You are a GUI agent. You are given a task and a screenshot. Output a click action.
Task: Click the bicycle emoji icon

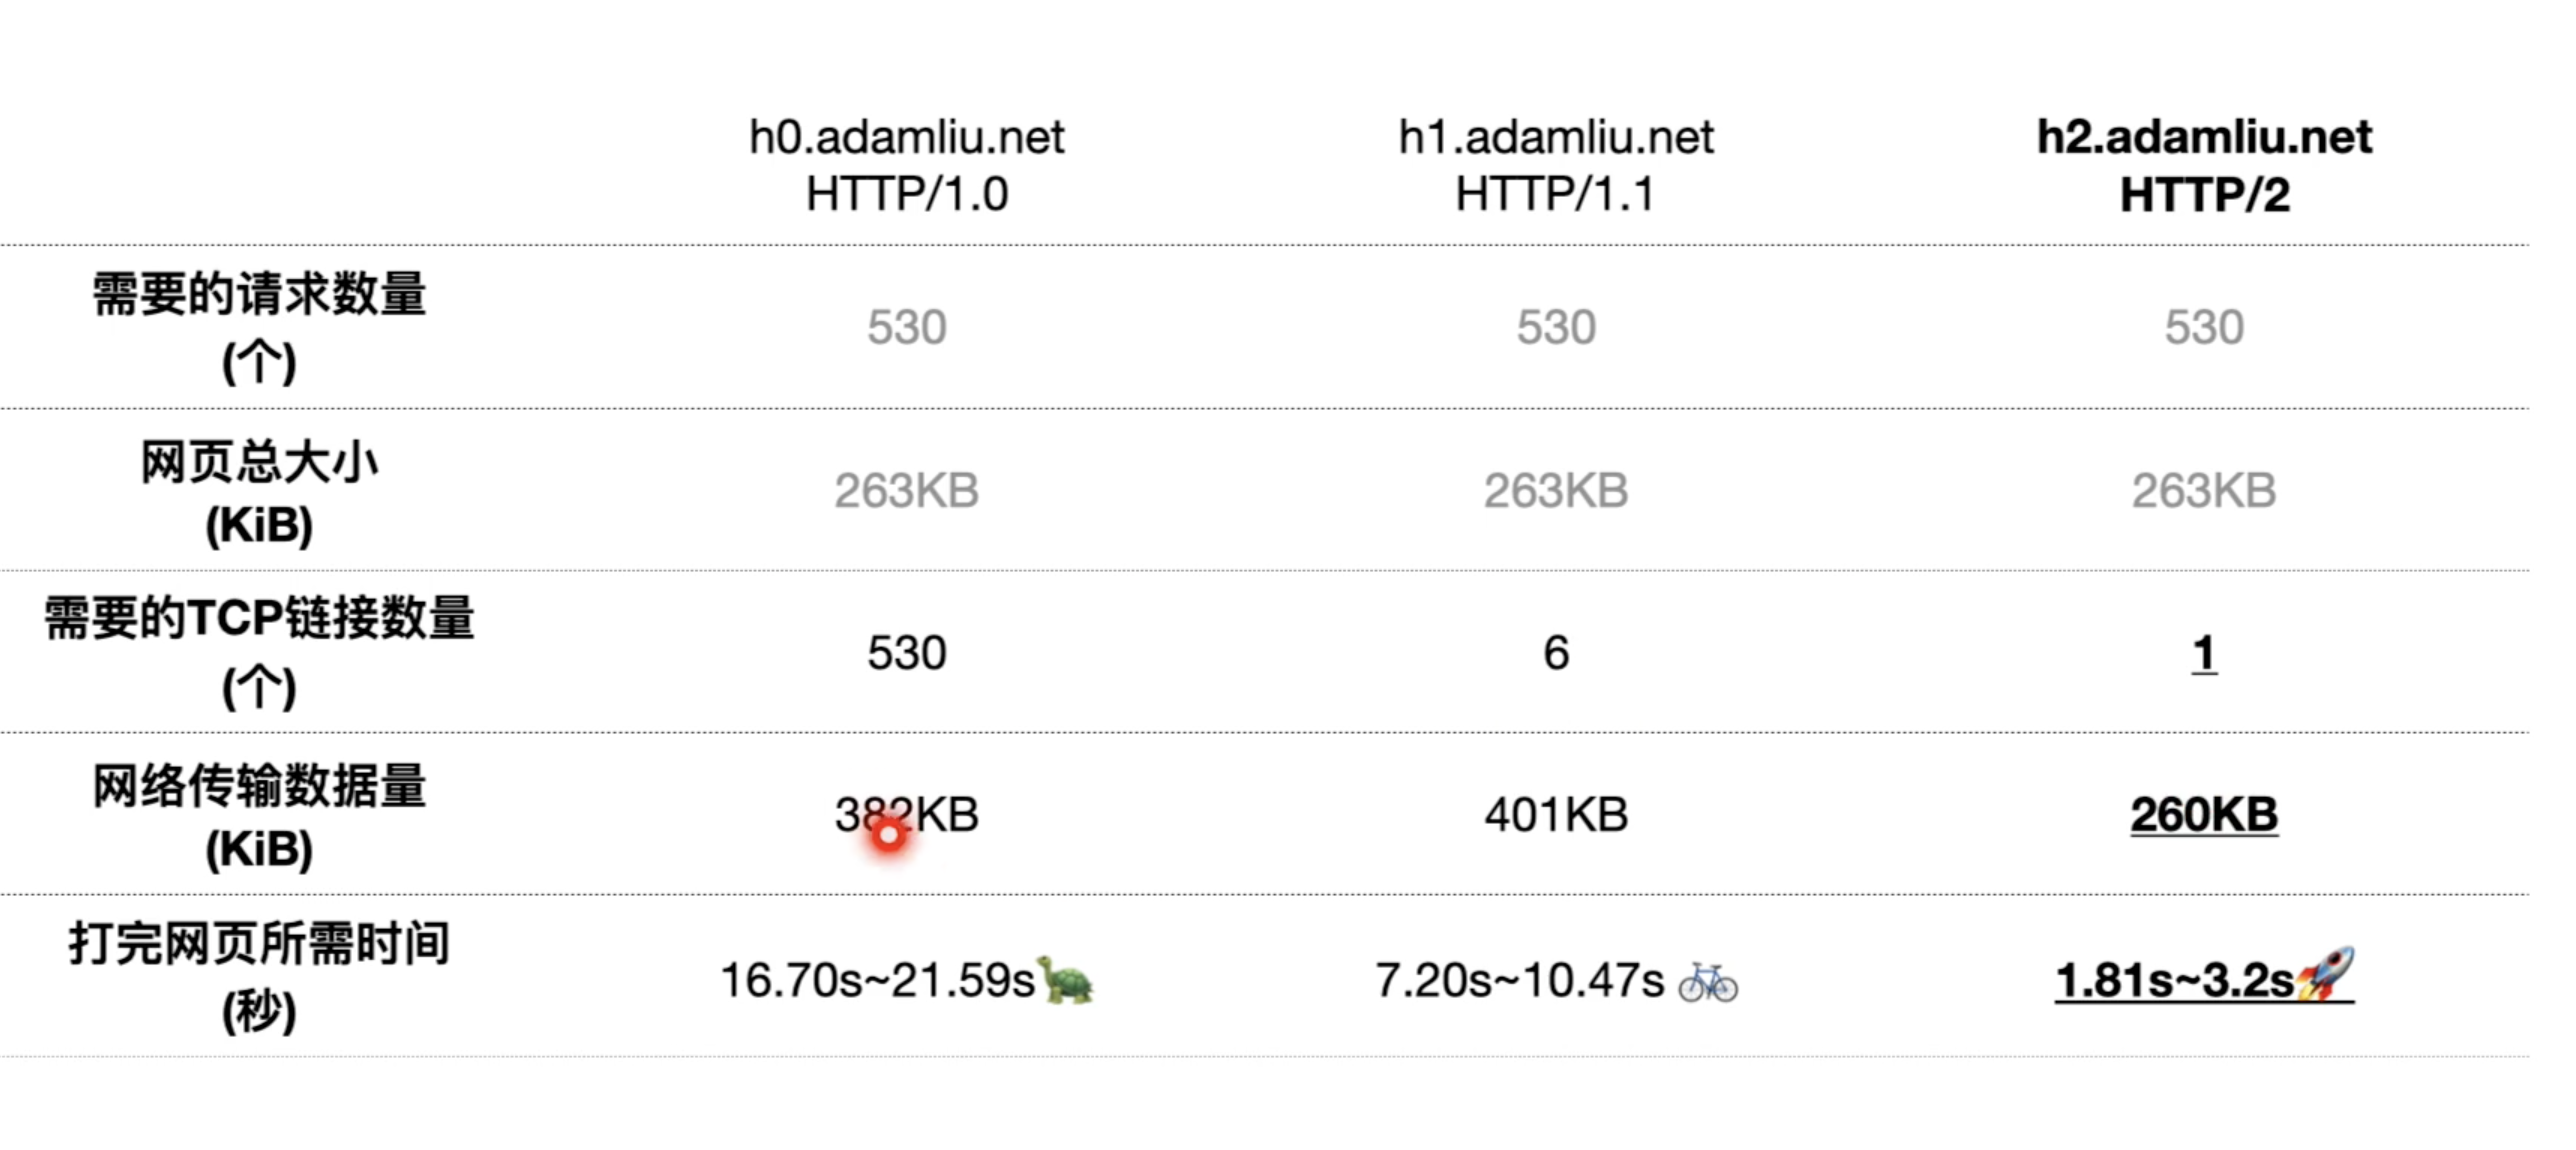[x=1708, y=981]
